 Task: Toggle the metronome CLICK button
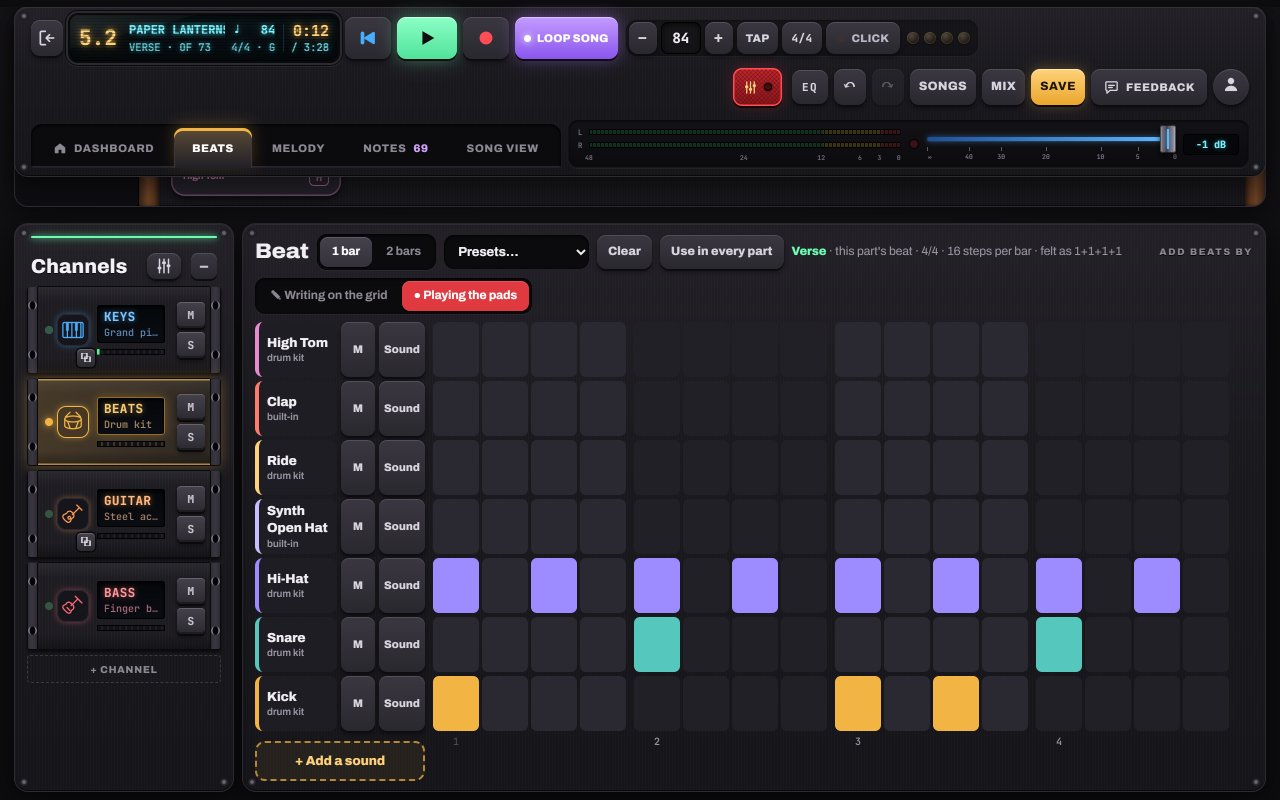(x=863, y=38)
